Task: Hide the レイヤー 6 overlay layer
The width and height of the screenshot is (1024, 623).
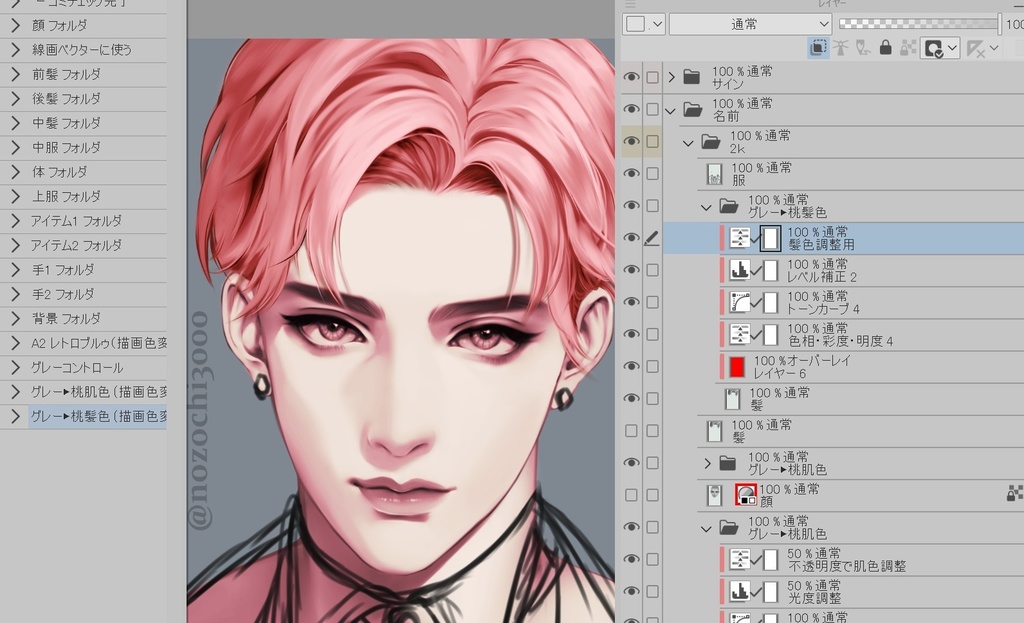Action: (631, 366)
